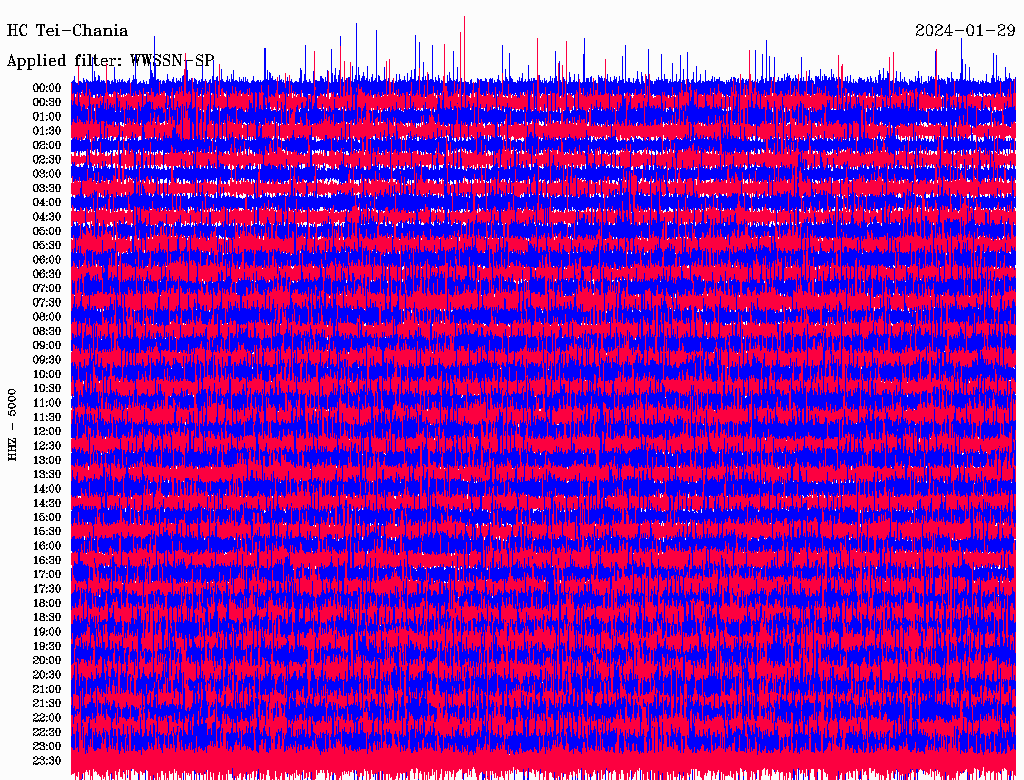Select the 17:00 time label
Screen dimensions: 1024x780
coord(47,575)
